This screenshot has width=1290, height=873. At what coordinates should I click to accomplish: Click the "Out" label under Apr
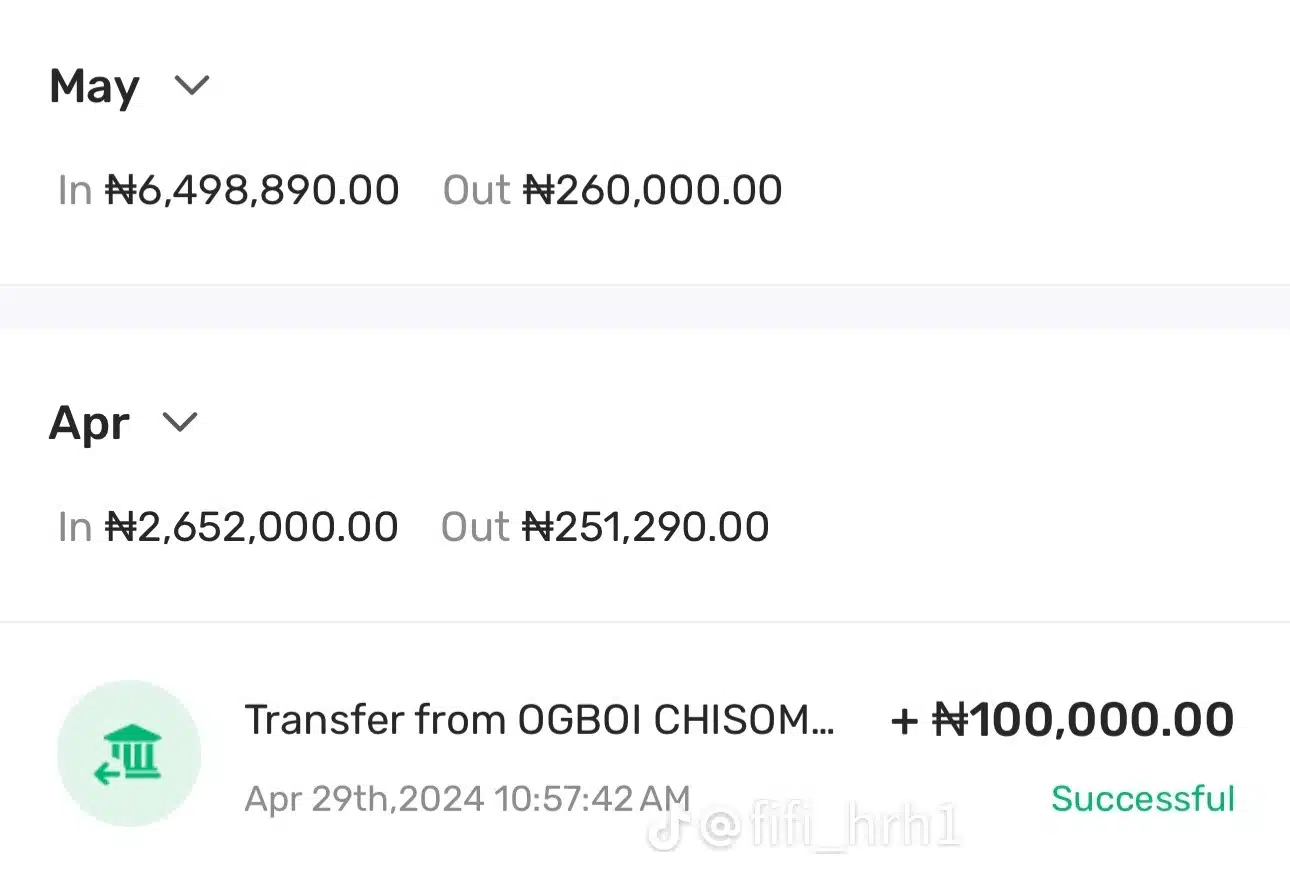pos(474,527)
